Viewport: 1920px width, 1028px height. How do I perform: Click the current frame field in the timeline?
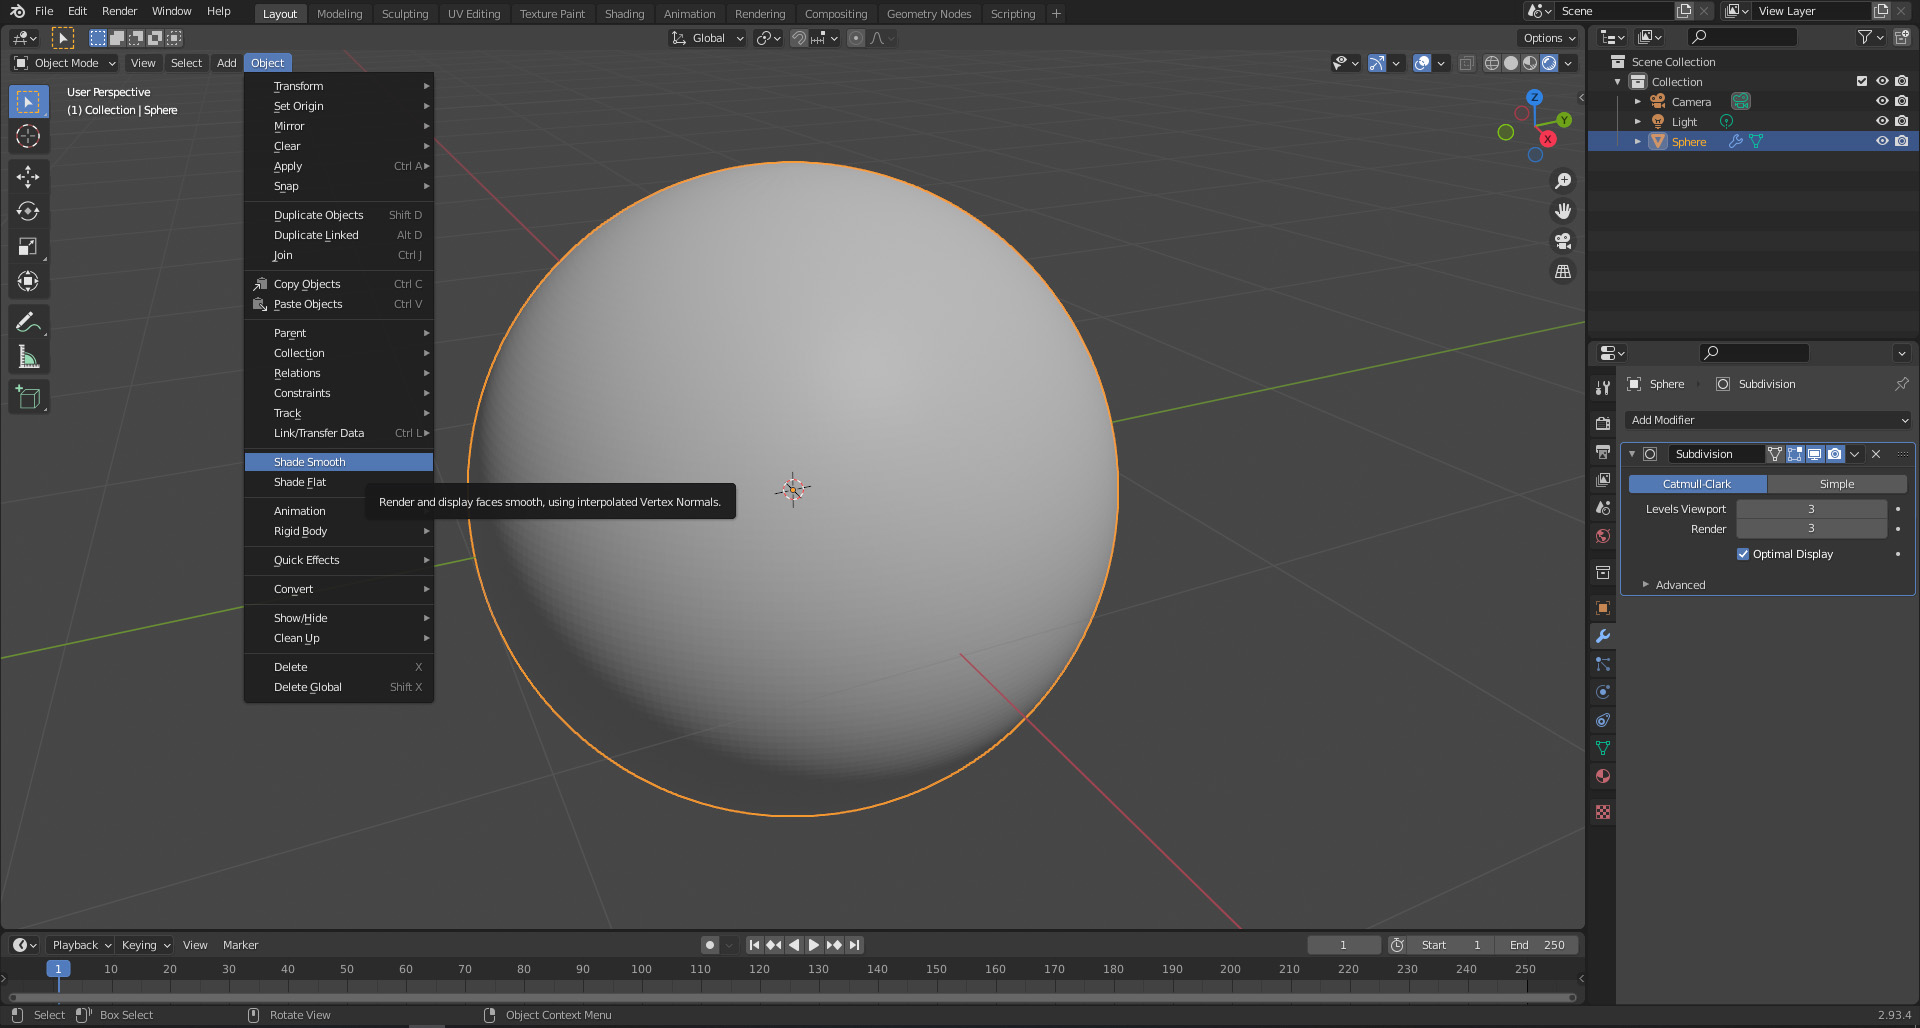1344,944
